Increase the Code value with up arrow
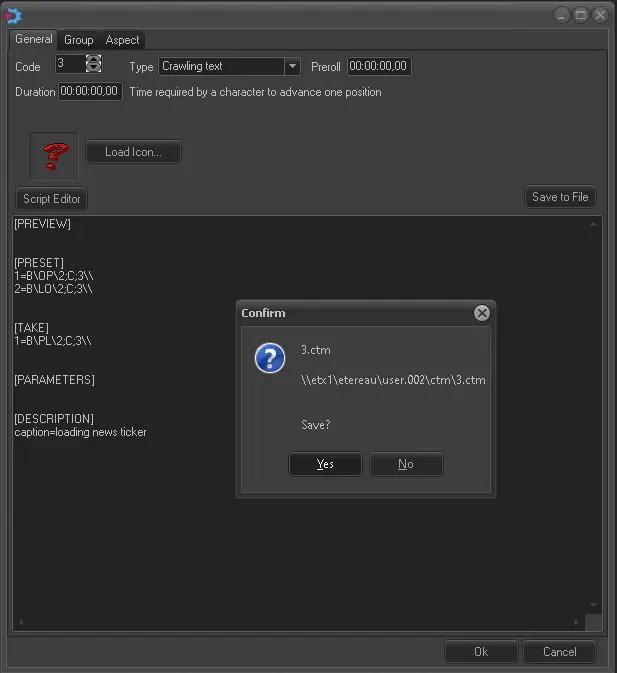Screen dimensions: 617x673 (94, 59)
